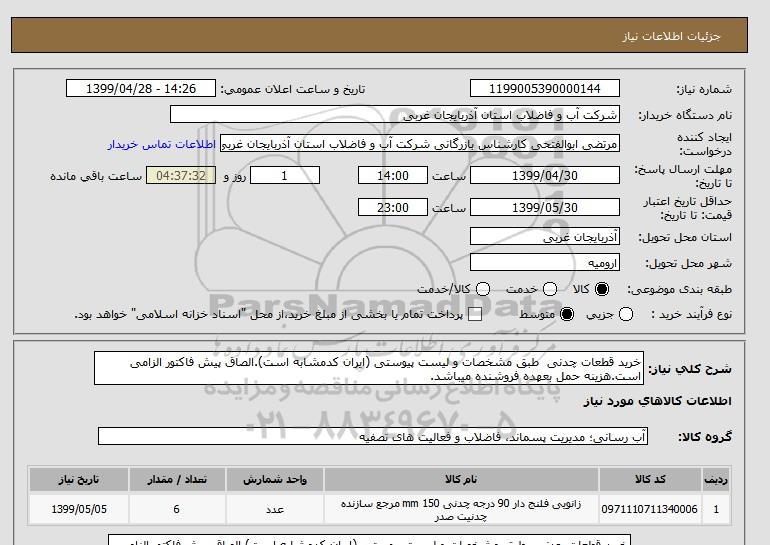Click نام کالا column header

pyautogui.click(x=461, y=480)
